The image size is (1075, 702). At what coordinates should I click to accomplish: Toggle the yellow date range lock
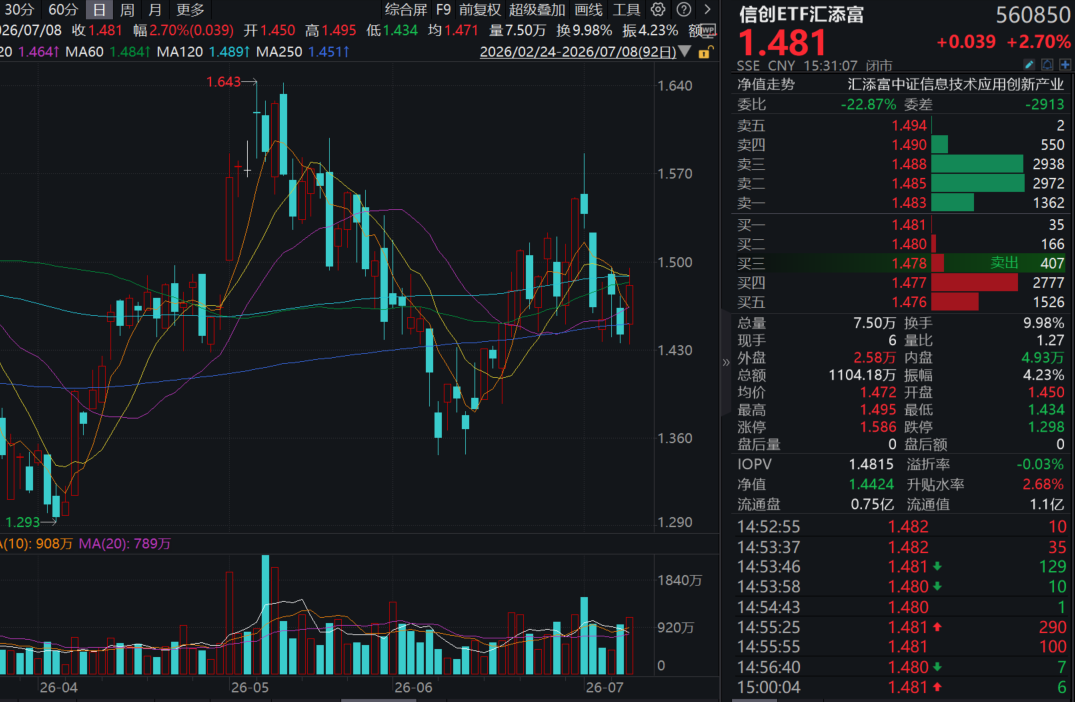pos(705,51)
